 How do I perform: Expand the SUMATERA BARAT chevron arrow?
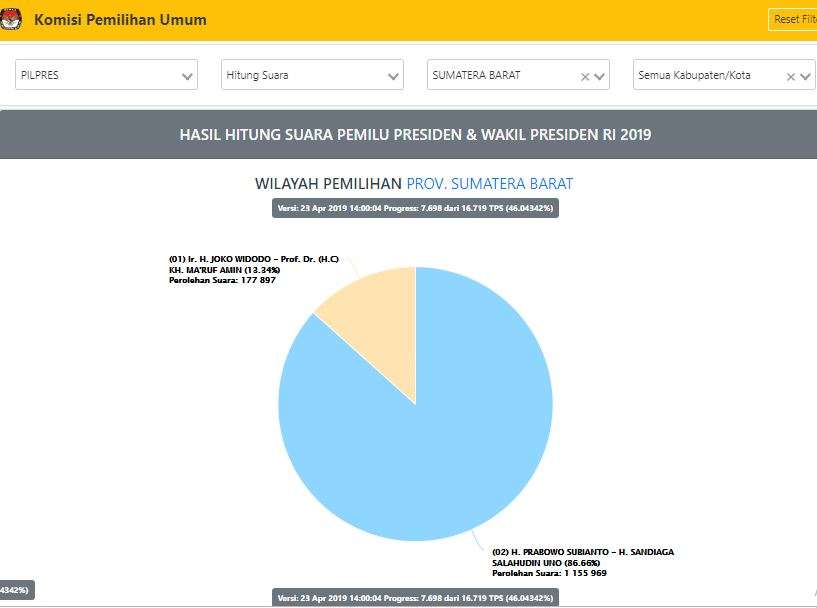[x=599, y=77]
